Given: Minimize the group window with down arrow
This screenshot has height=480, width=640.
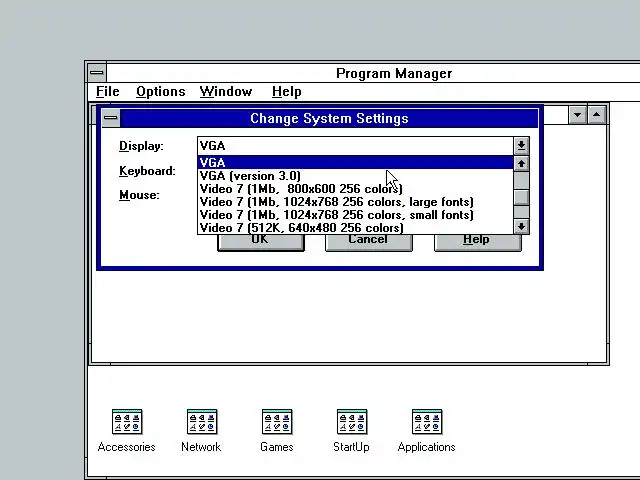Looking at the screenshot, I should [x=578, y=115].
